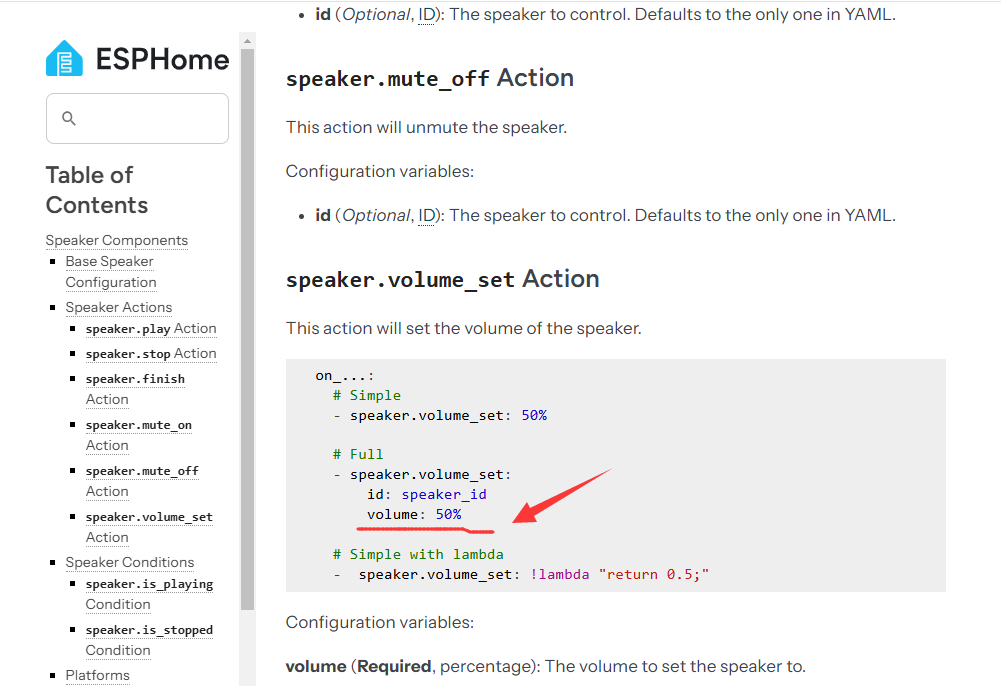
Task: Click ID link under speaker.mute_off Action
Action: point(427,215)
